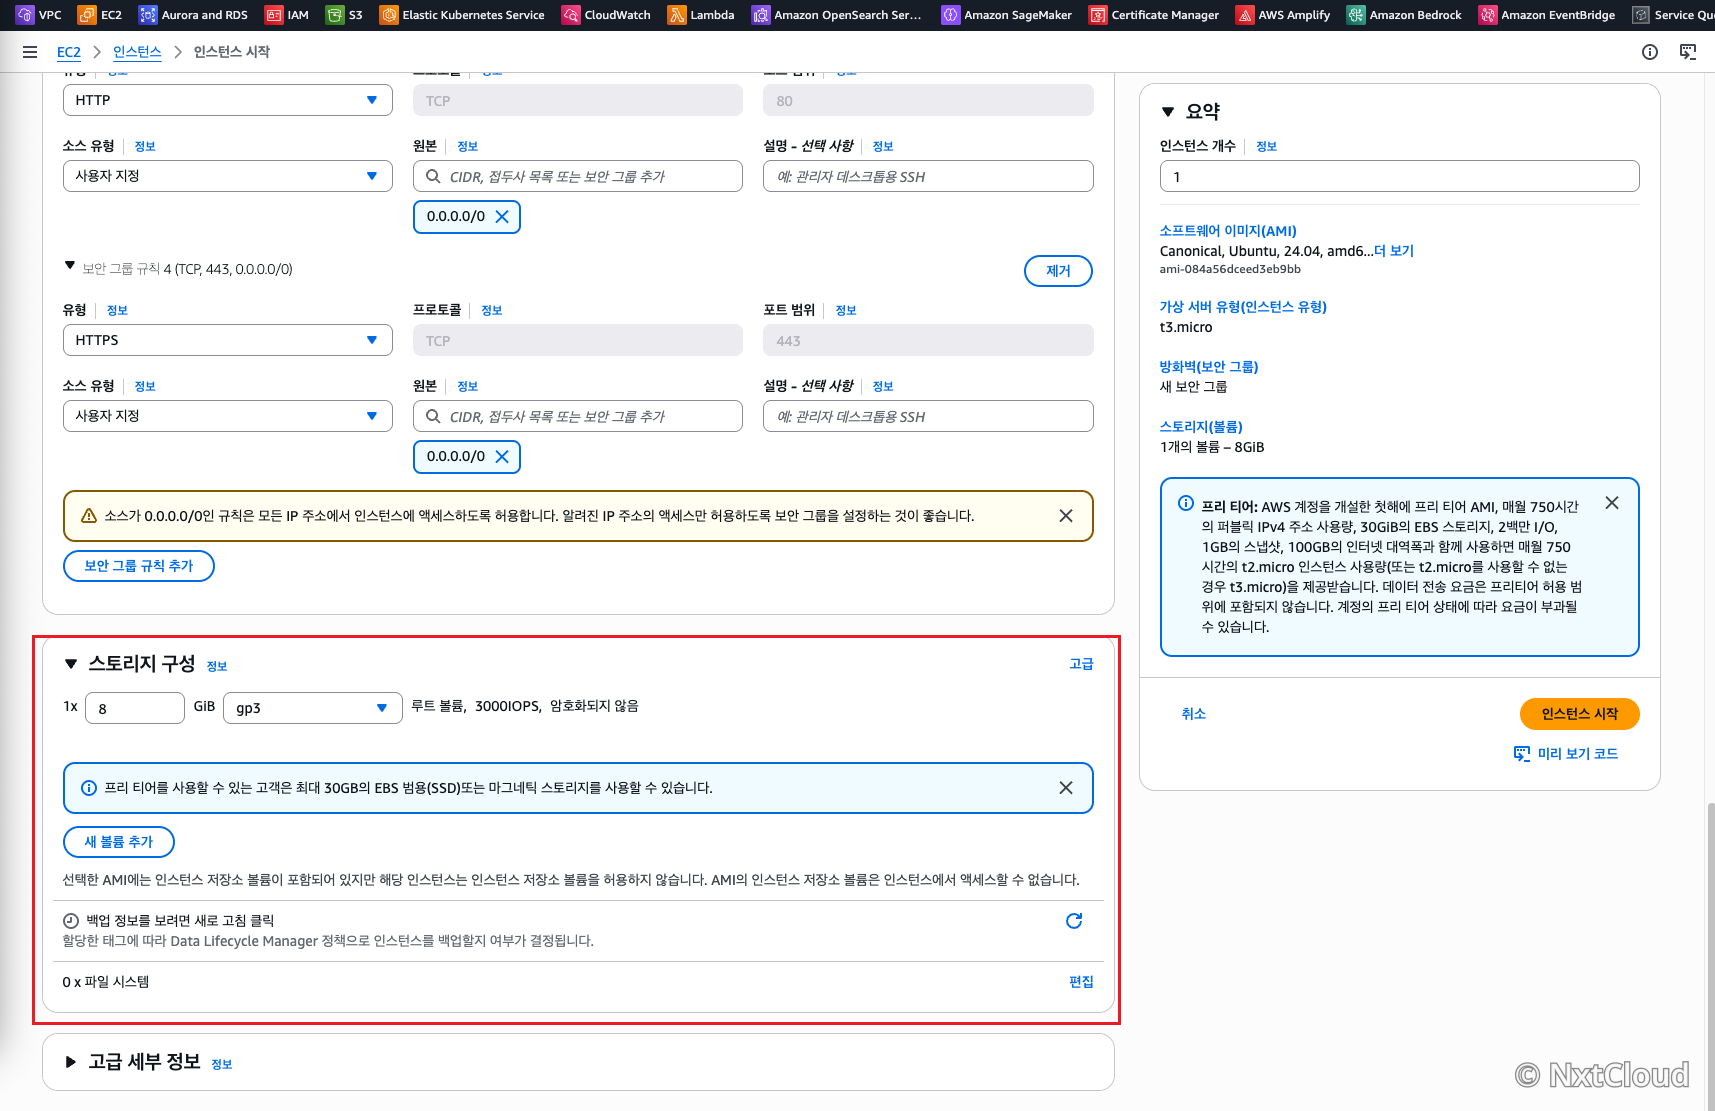1715x1111 pixels.
Task: Click the info panel icon in the header
Action: point(1650,52)
